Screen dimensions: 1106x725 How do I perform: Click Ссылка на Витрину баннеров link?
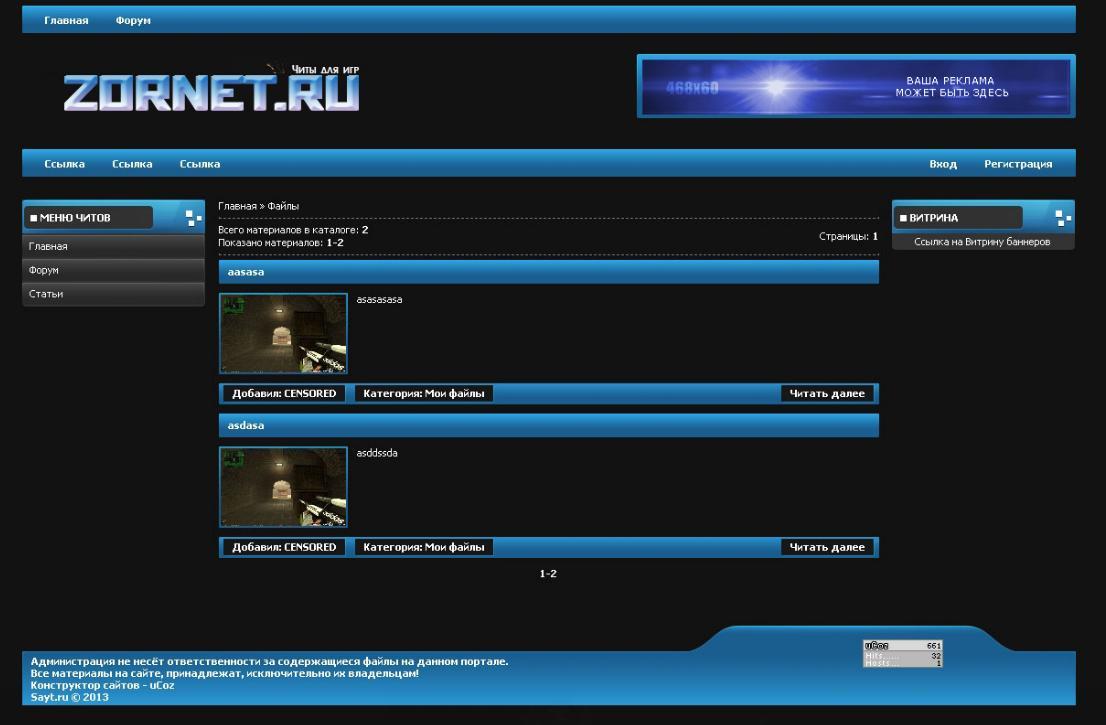pyautogui.click(x=982, y=242)
